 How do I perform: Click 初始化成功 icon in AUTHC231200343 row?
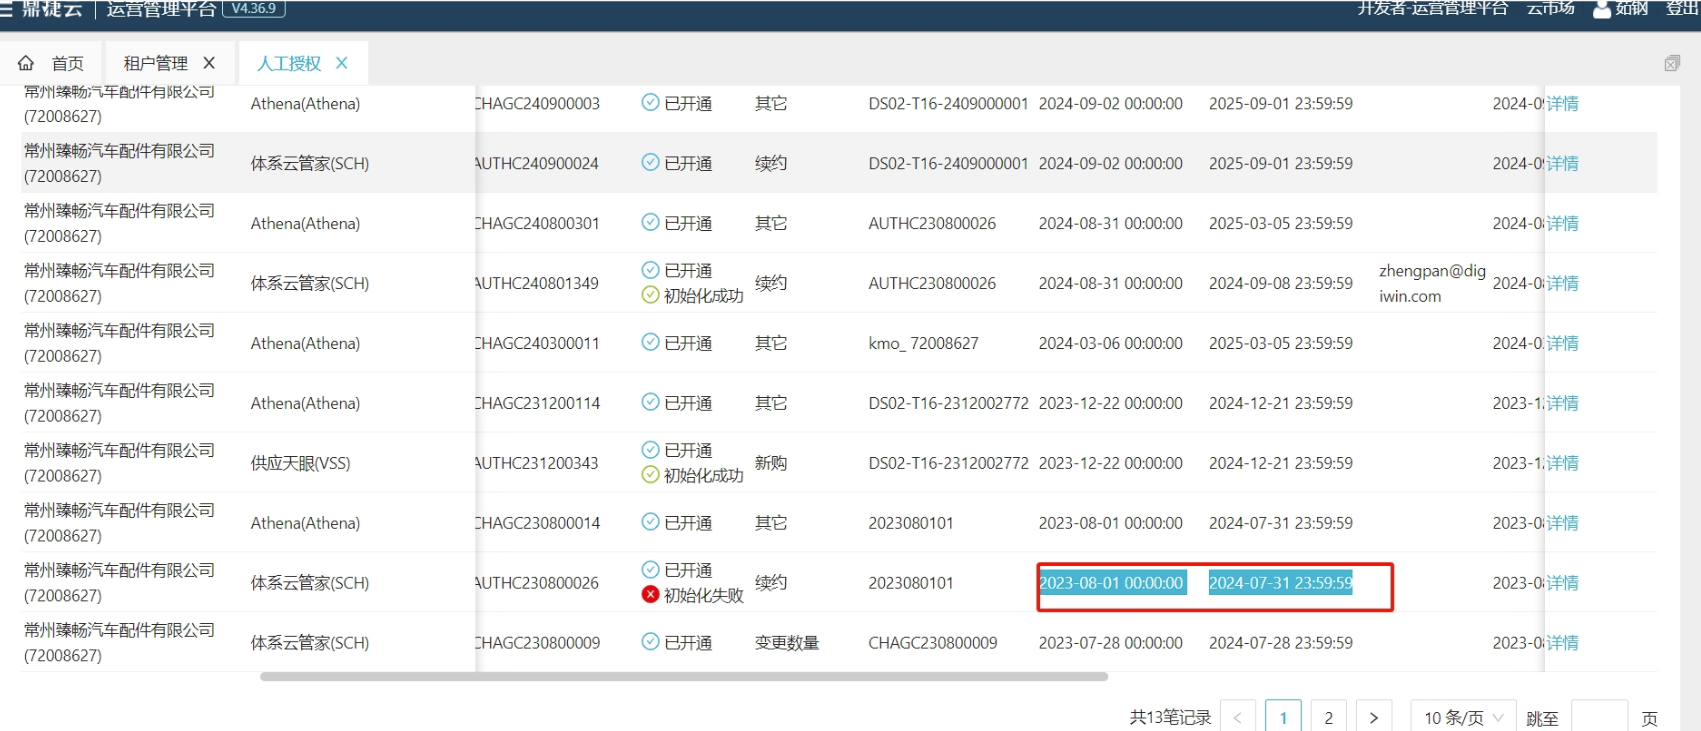[x=650, y=475]
